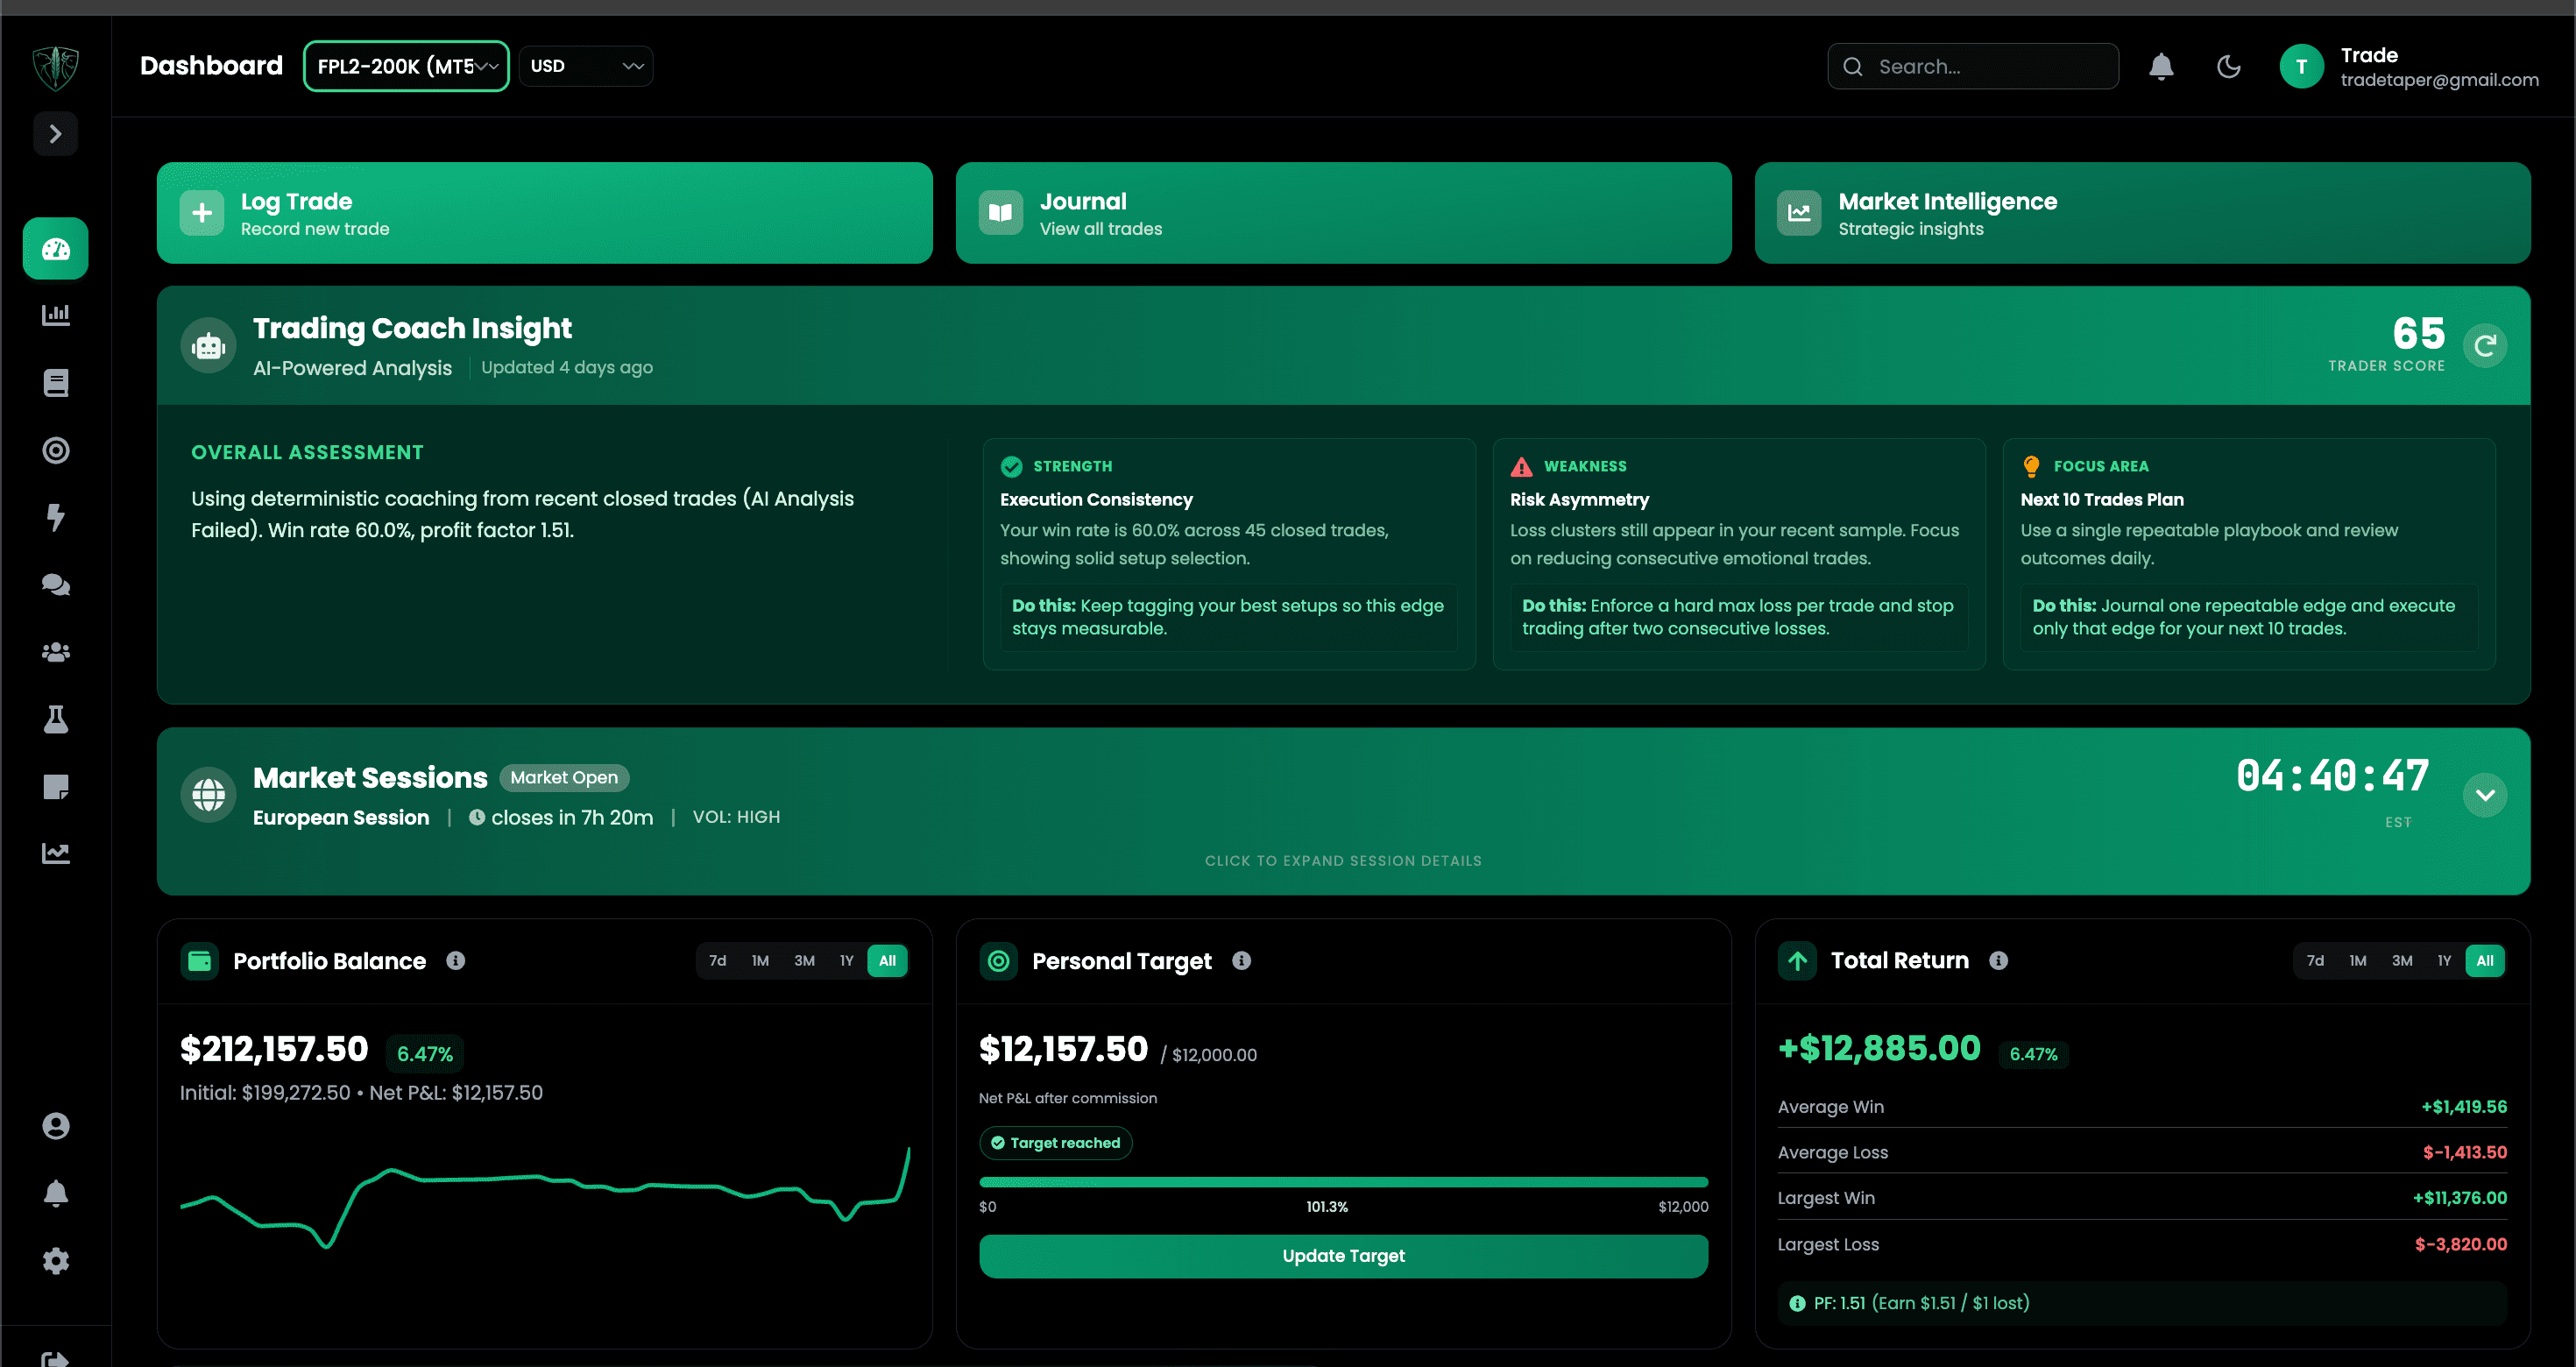
Task: Click the Search input field
Action: tap(1972, 66)
